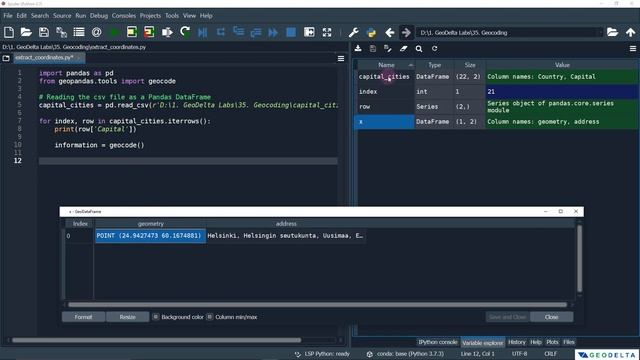Open the Edit menu
This screenshot has height=360, width=640.
(x=22, y=16)
